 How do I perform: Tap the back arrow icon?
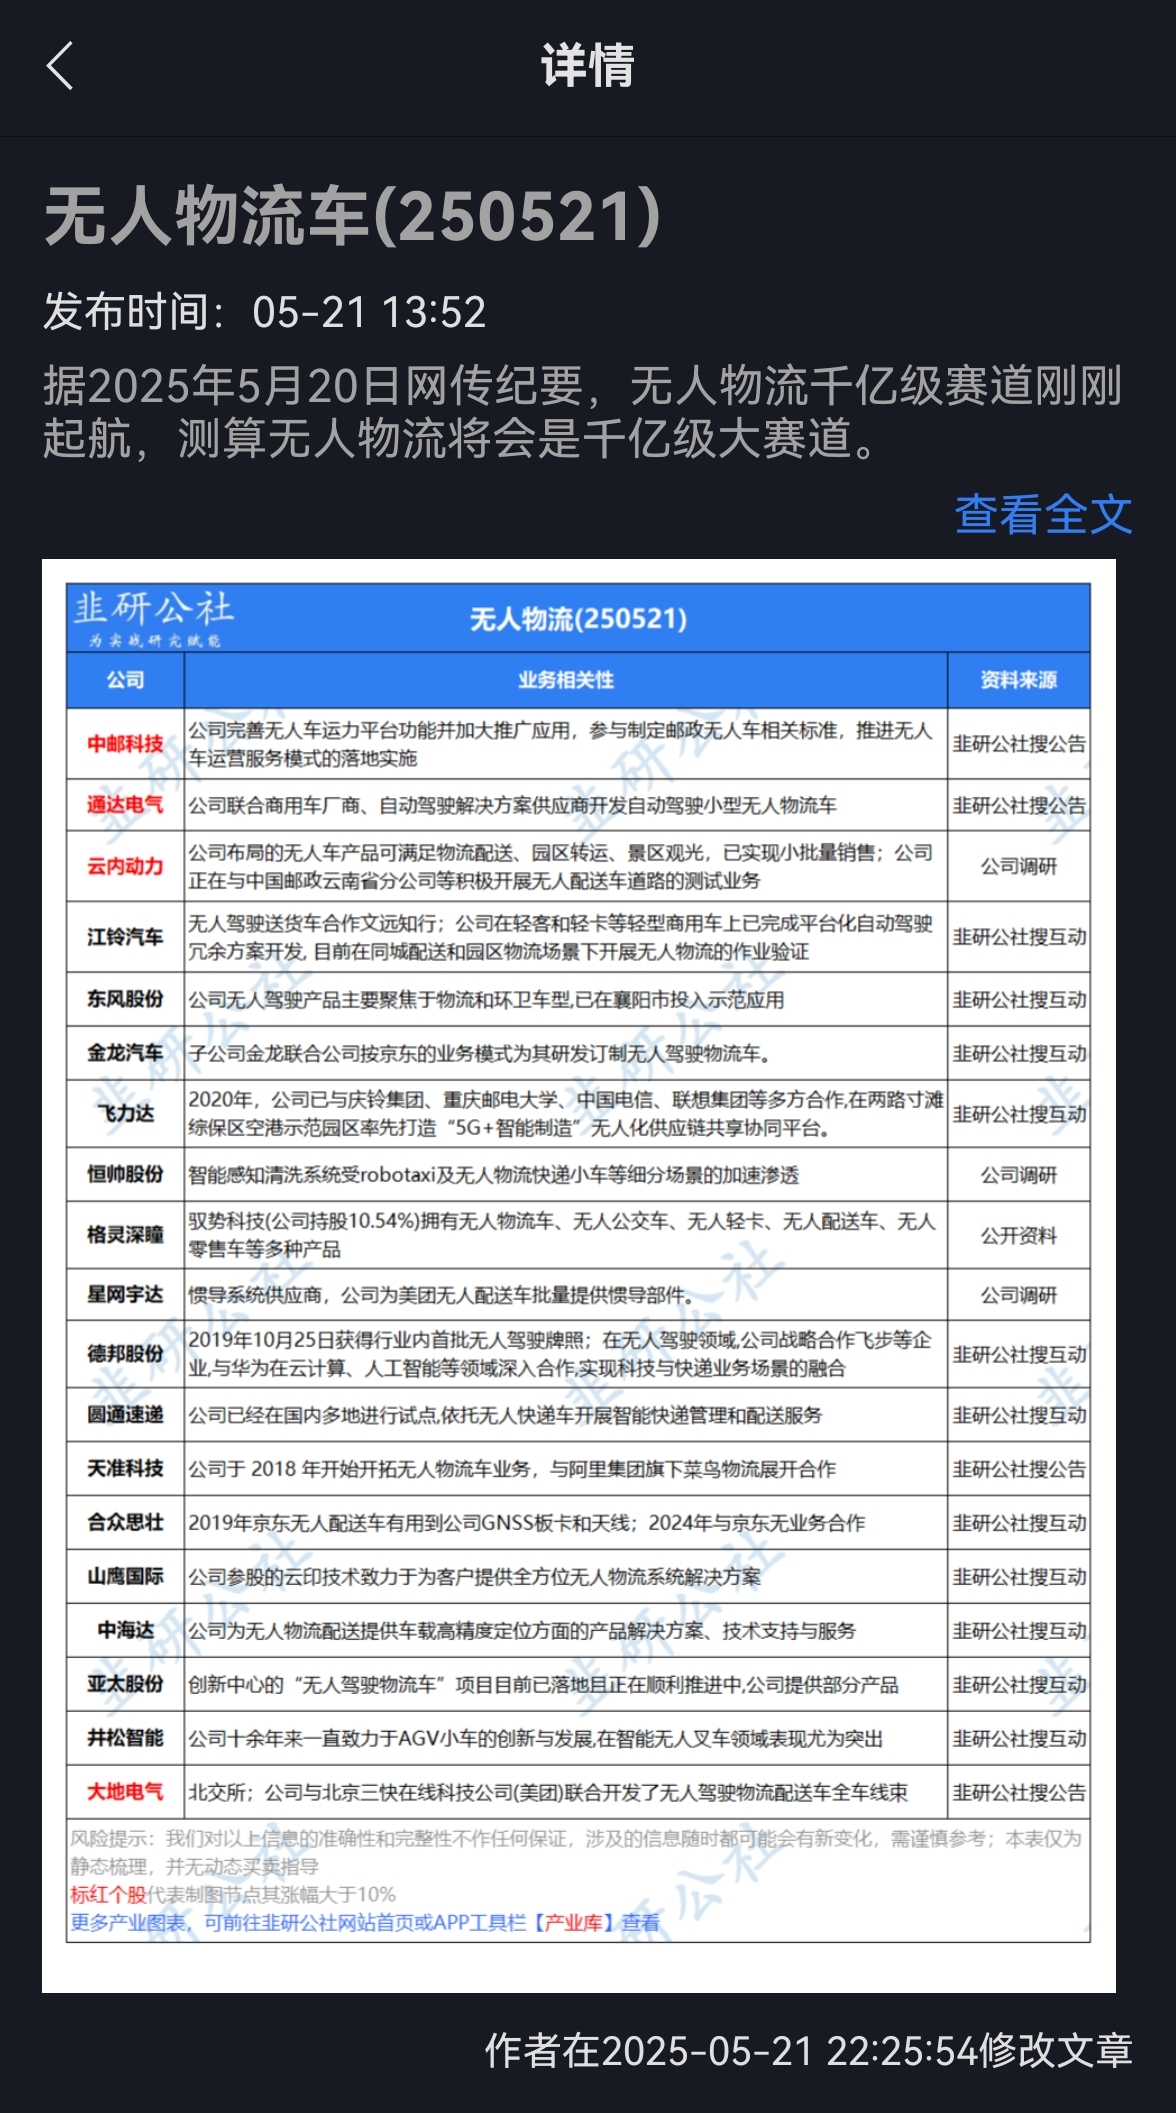coord(60,66)
